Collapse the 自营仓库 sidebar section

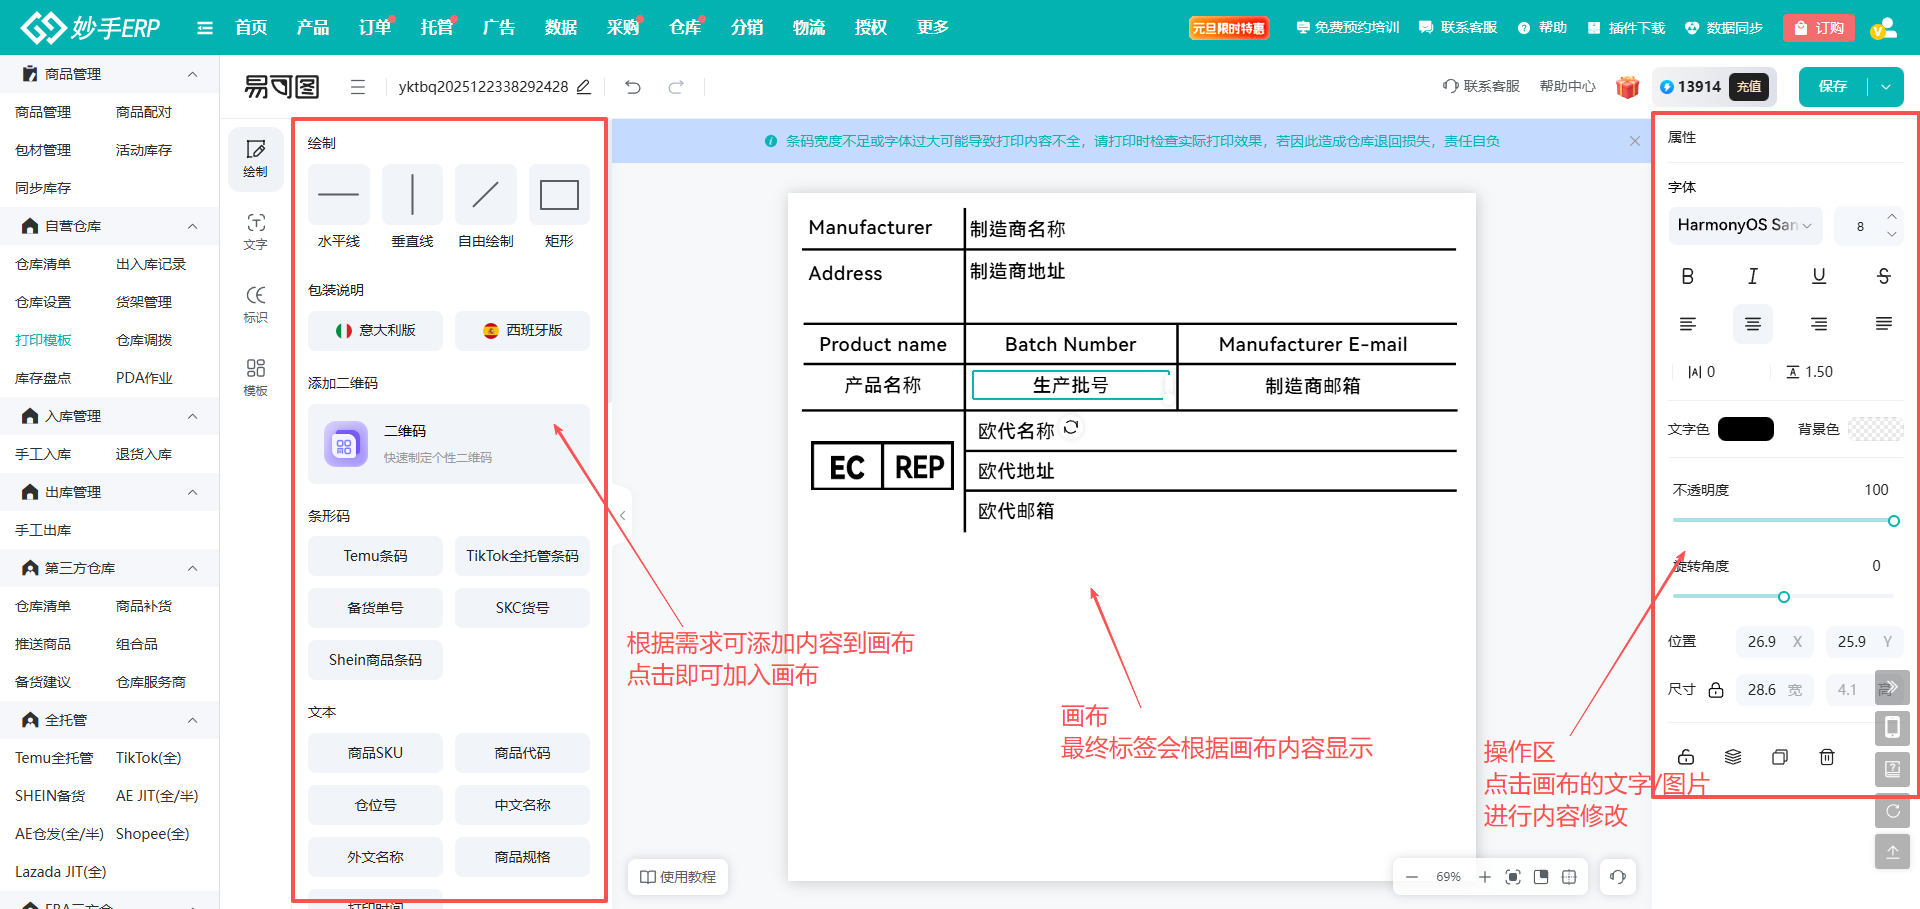[x=193, y=226]
